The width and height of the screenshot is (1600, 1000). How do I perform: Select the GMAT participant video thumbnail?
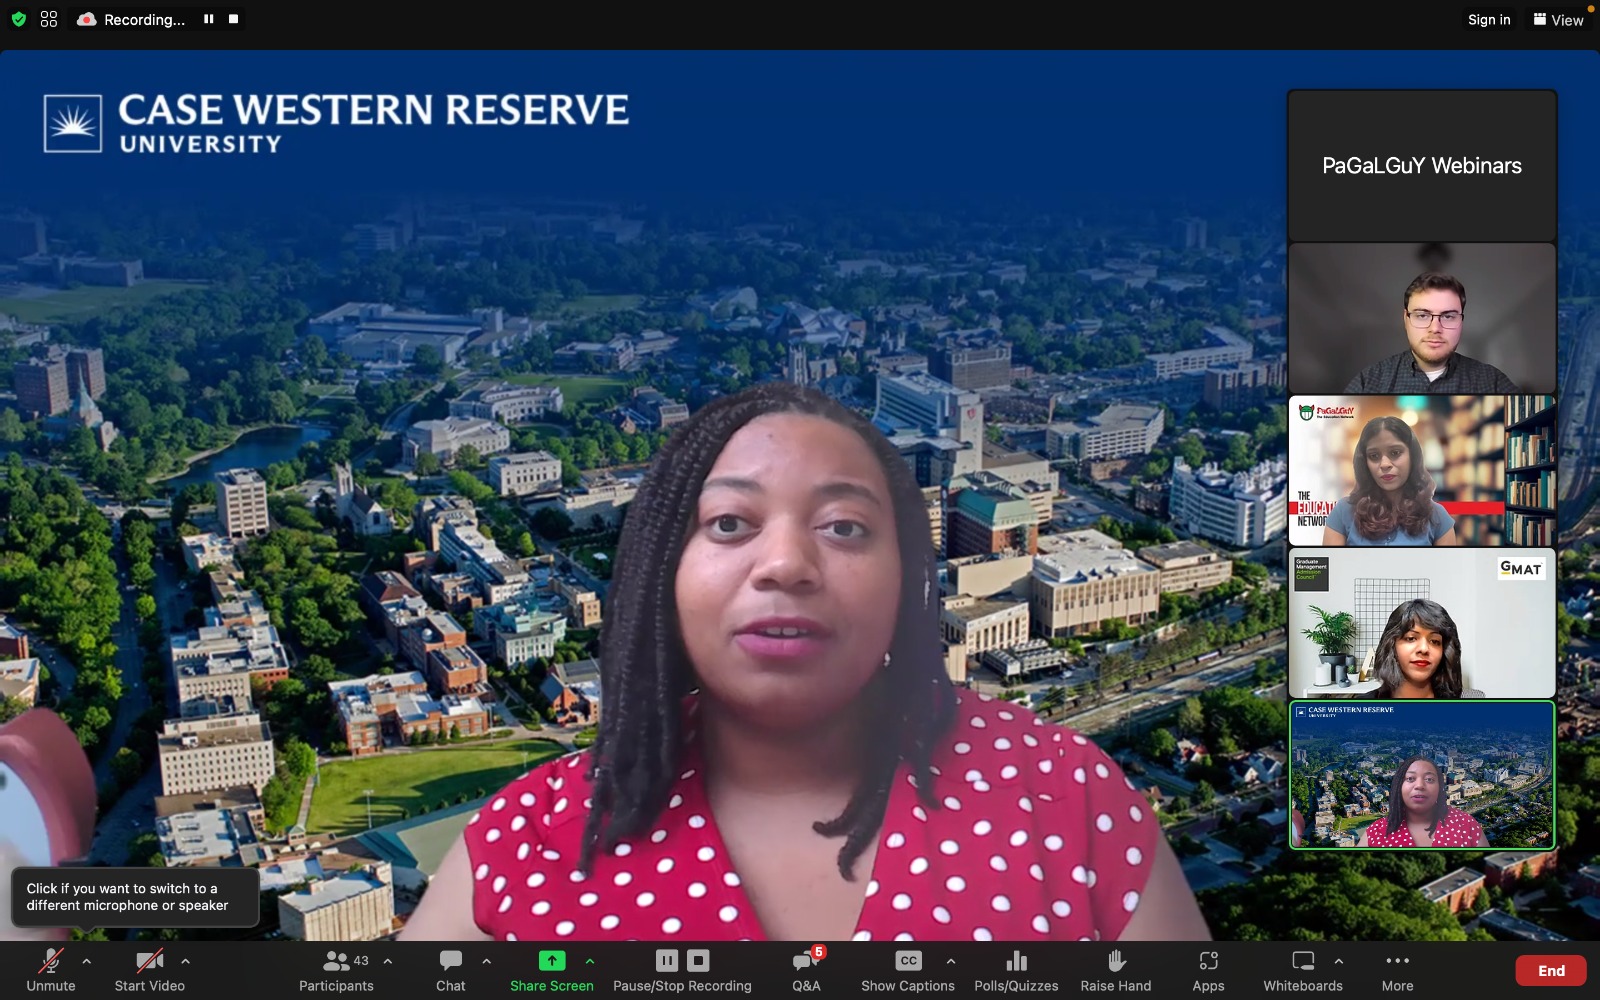(1422, 622)
